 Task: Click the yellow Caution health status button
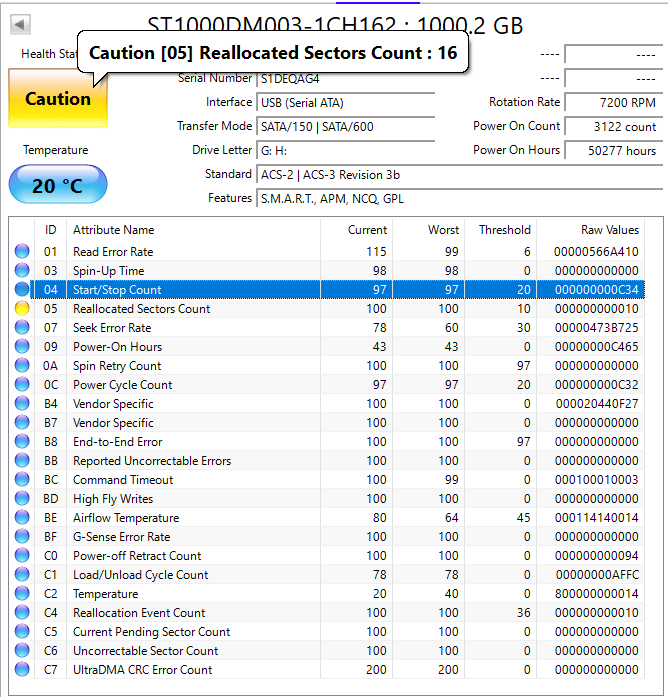point(58,98)
